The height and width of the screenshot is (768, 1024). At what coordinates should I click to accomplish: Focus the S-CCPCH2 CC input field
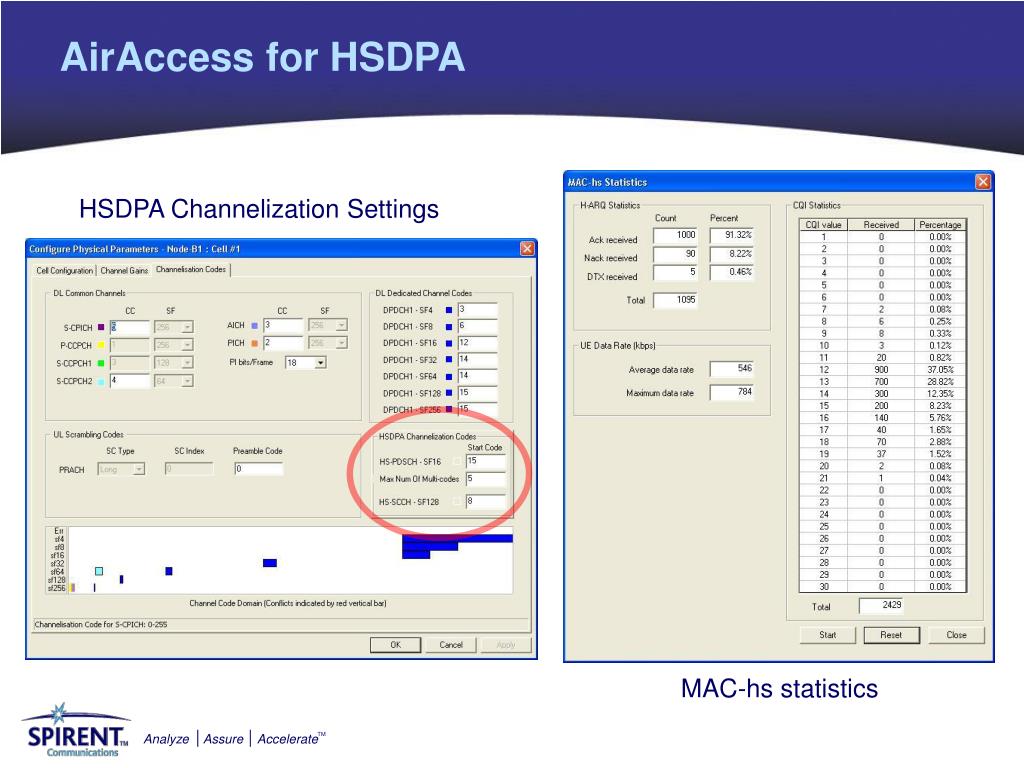coord(129,381)
